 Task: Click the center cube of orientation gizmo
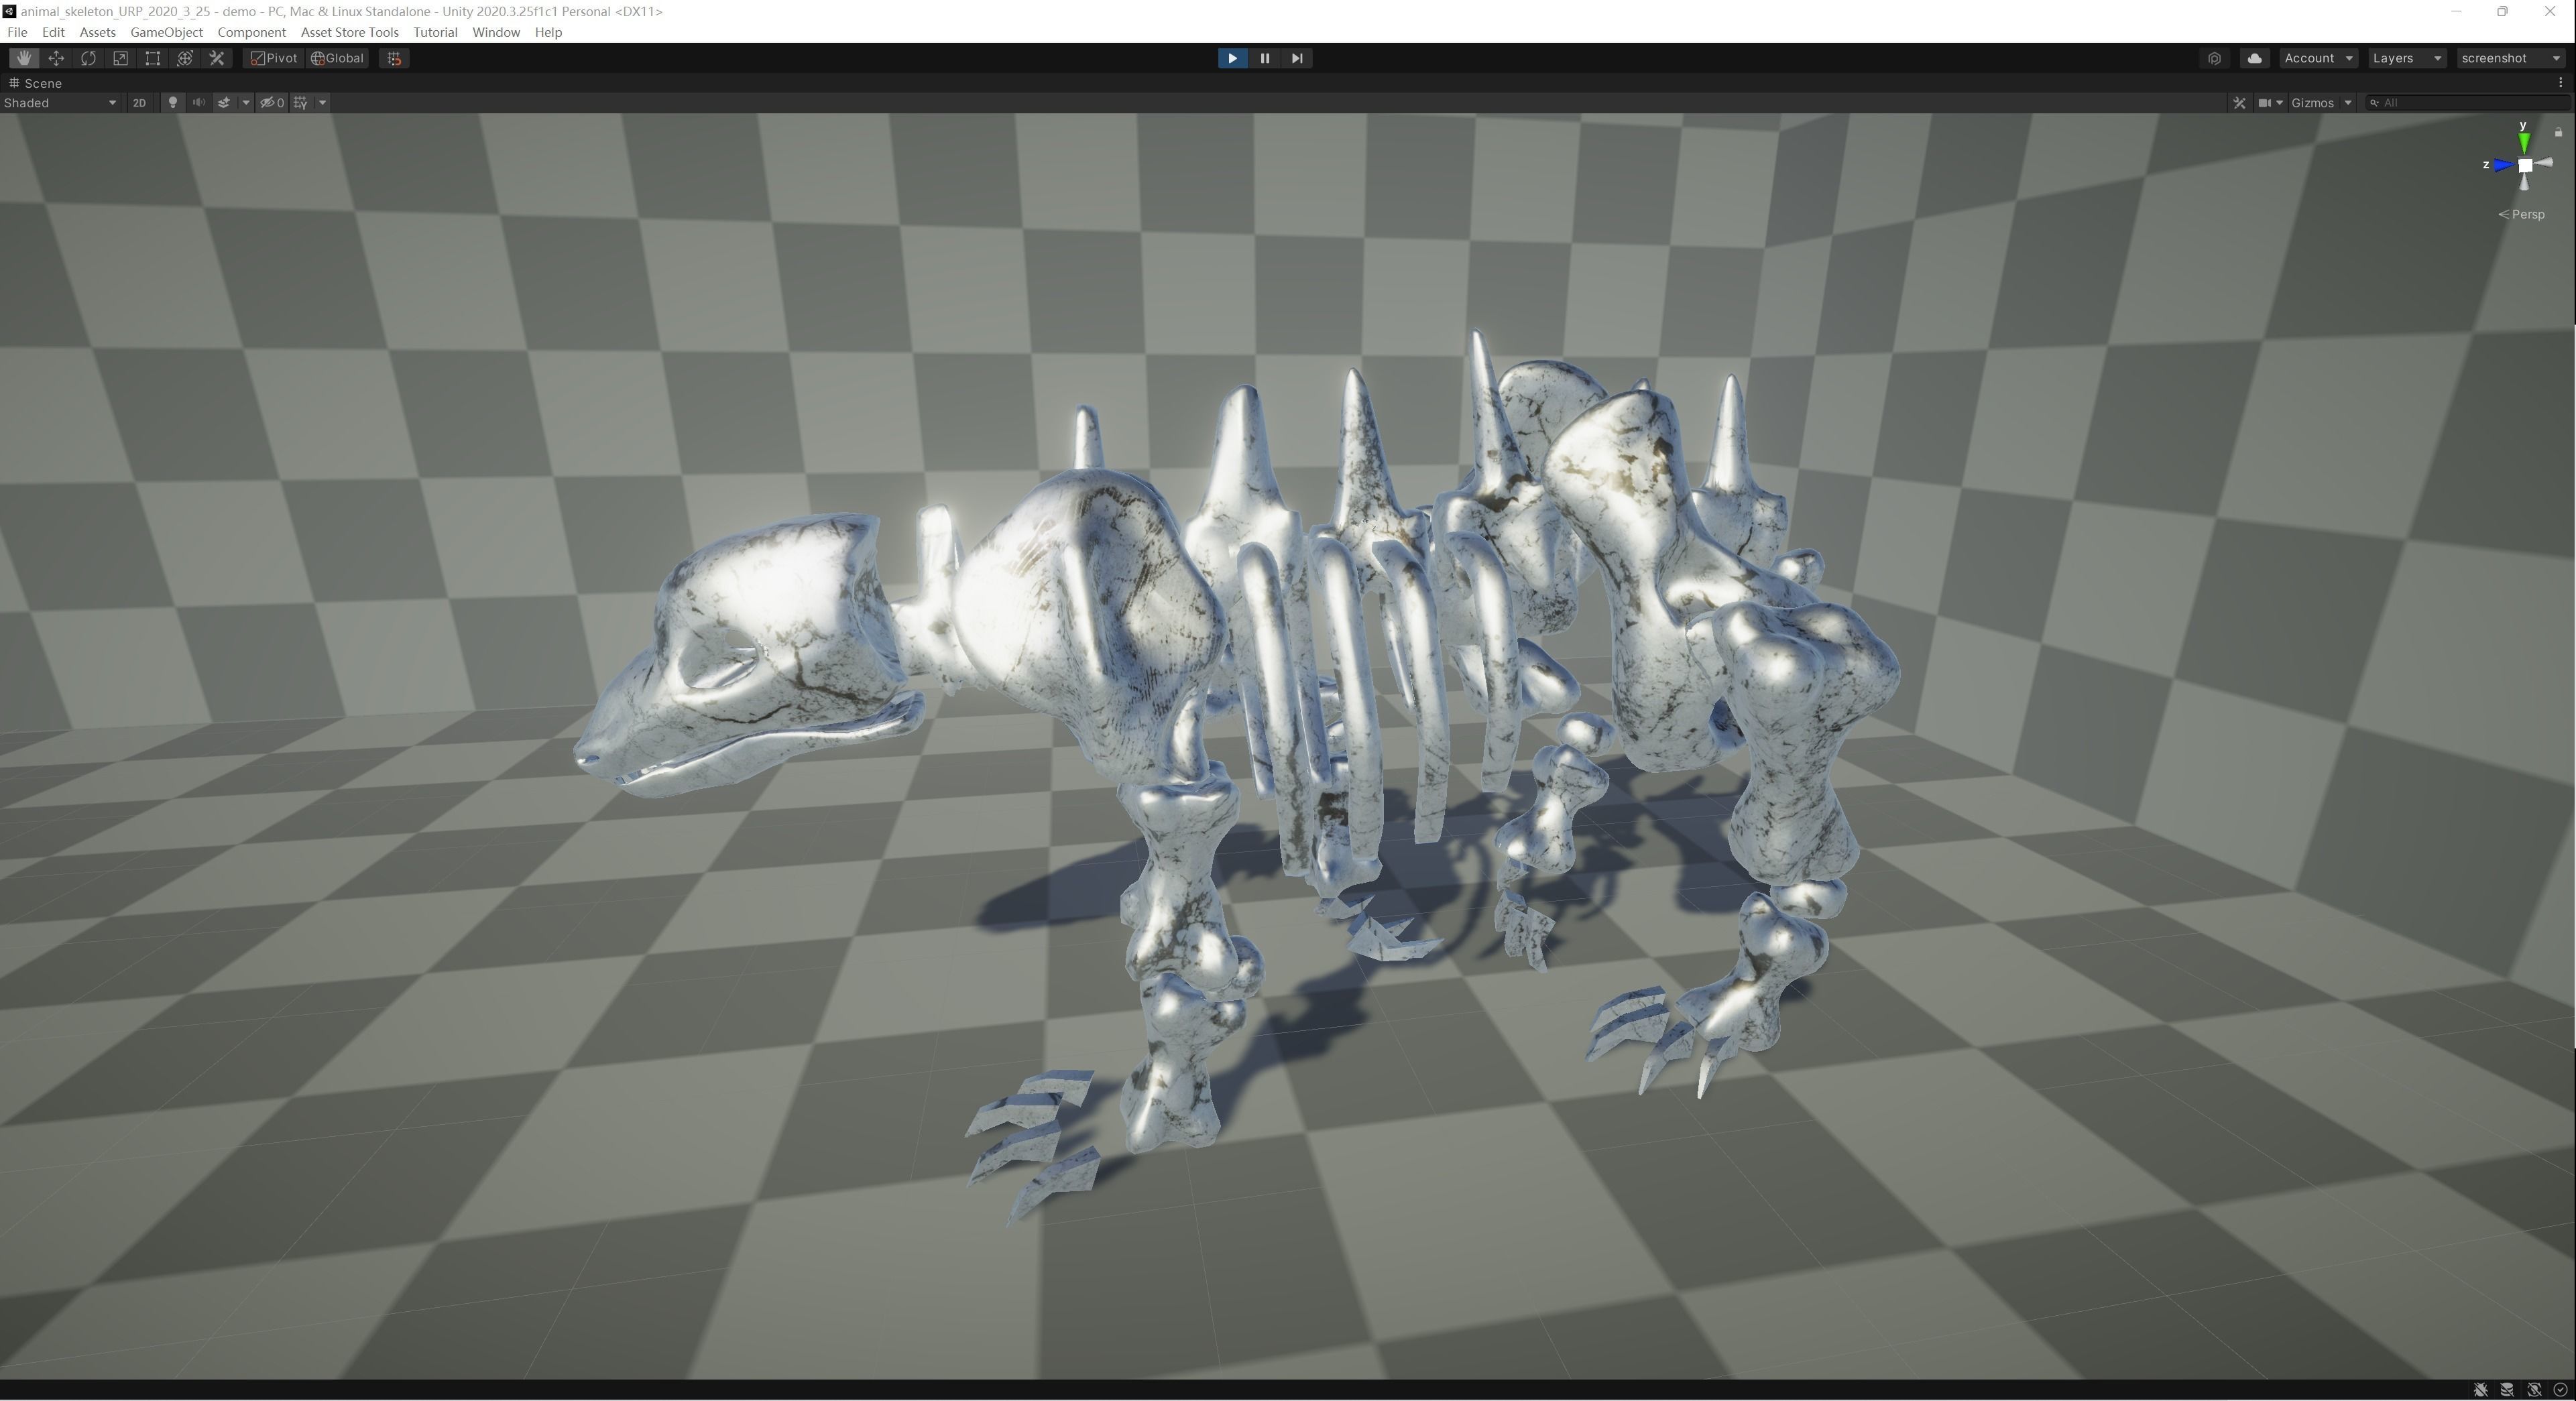2525,165
